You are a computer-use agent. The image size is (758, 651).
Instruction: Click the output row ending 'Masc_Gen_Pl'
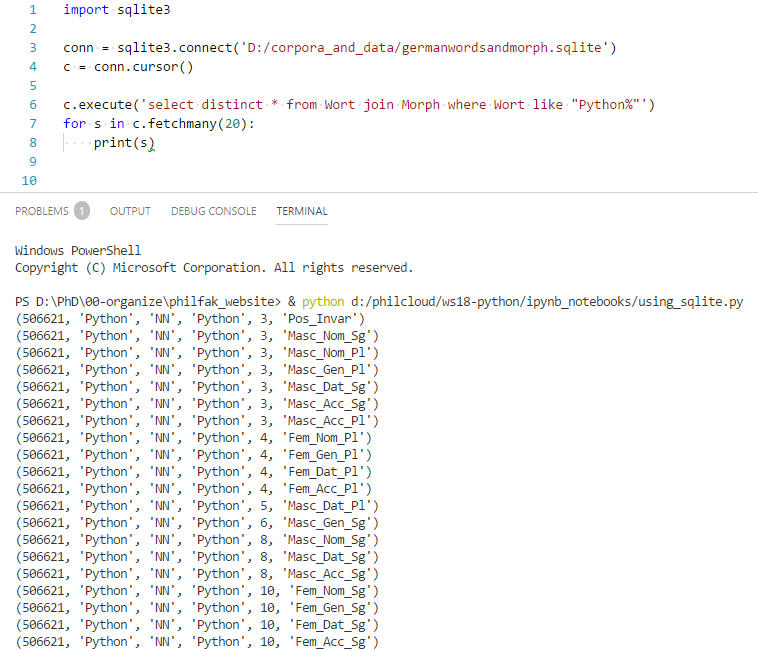197,370
